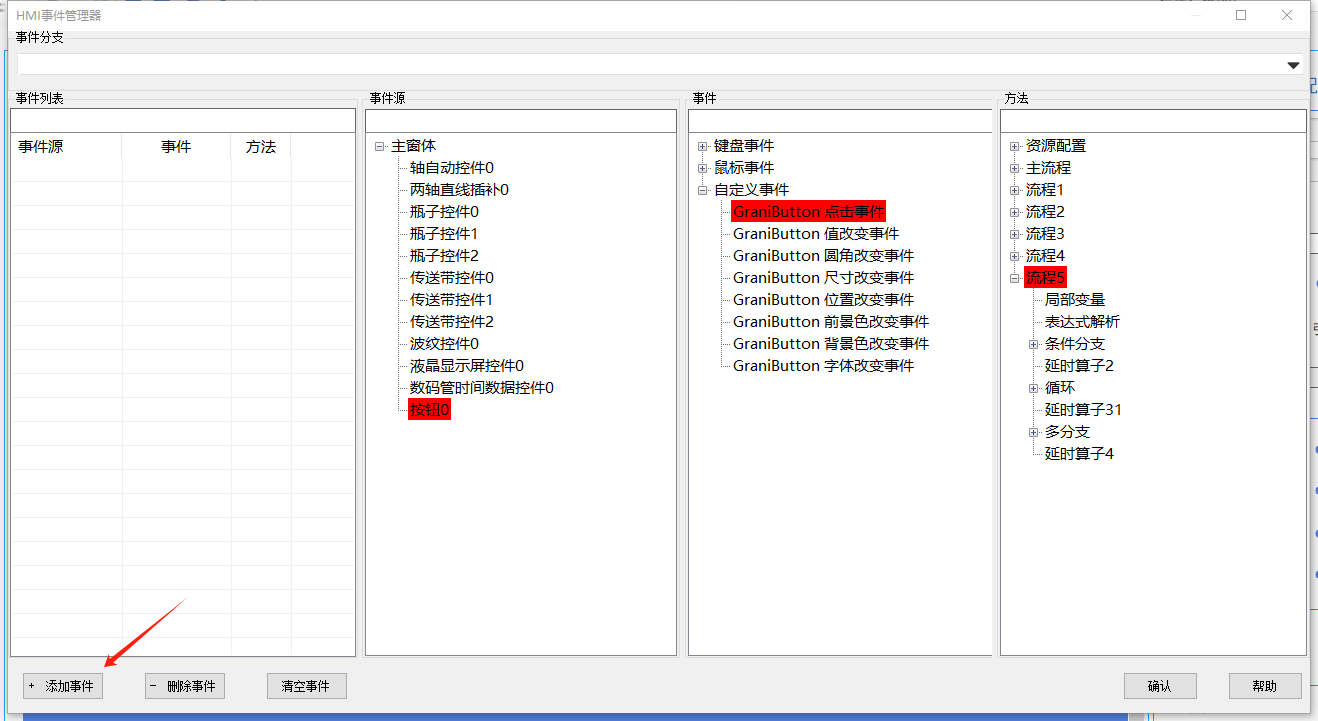Expand the 流程4 node
1318x721 pixels.
click(x=1015, y=256)
